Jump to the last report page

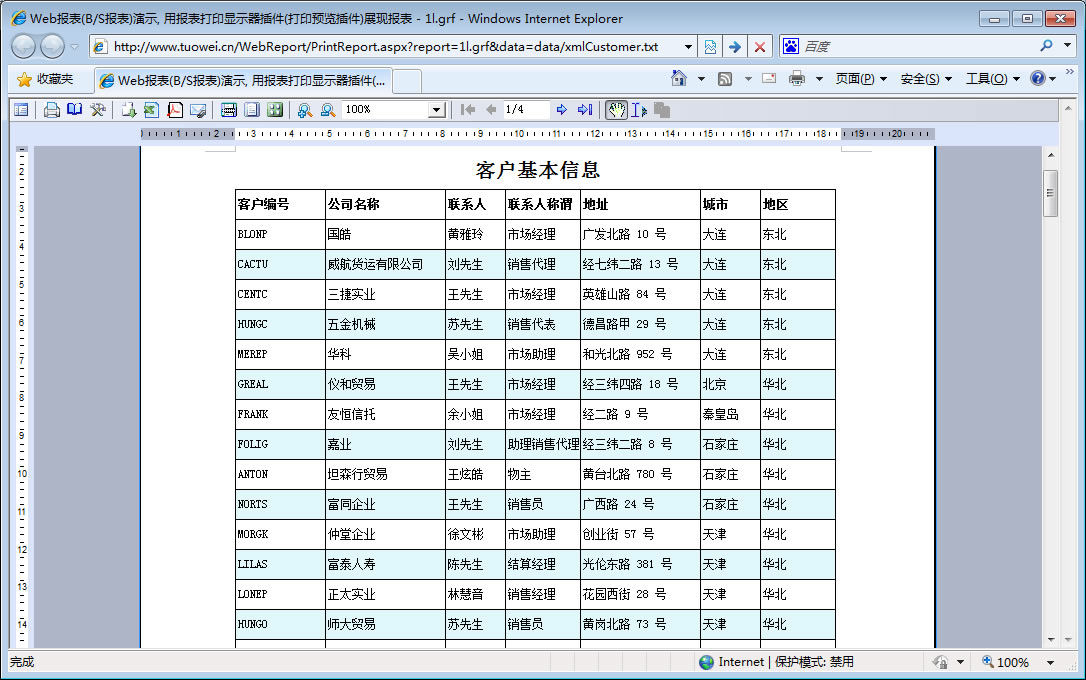tap(585, 110)
